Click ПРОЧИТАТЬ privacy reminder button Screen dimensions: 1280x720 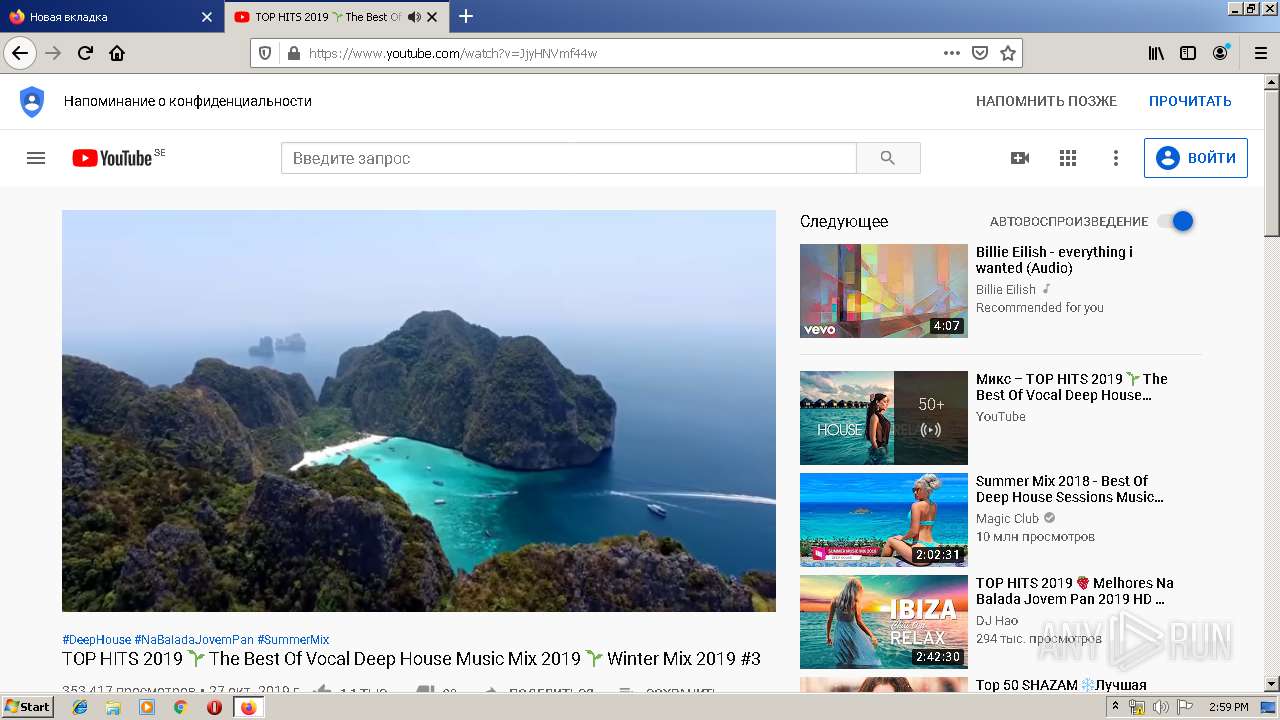[1190, 101]
